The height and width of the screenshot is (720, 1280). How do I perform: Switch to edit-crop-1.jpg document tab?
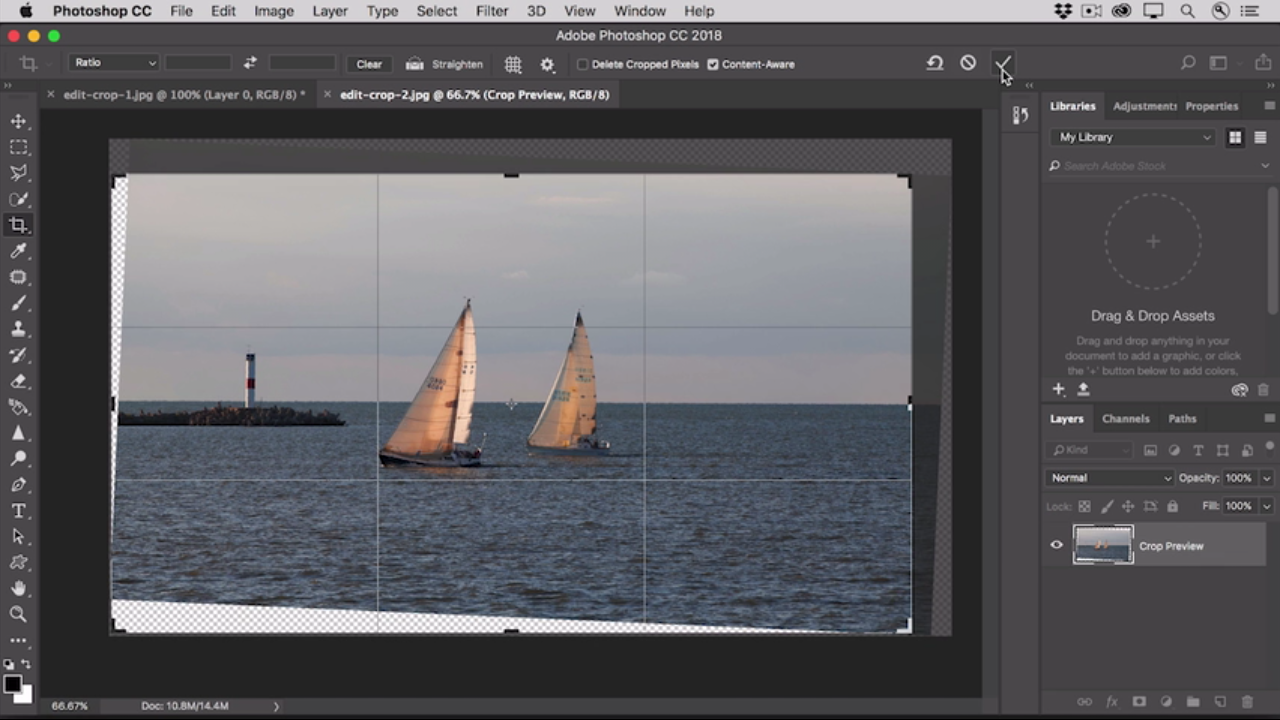click(183, 95)
